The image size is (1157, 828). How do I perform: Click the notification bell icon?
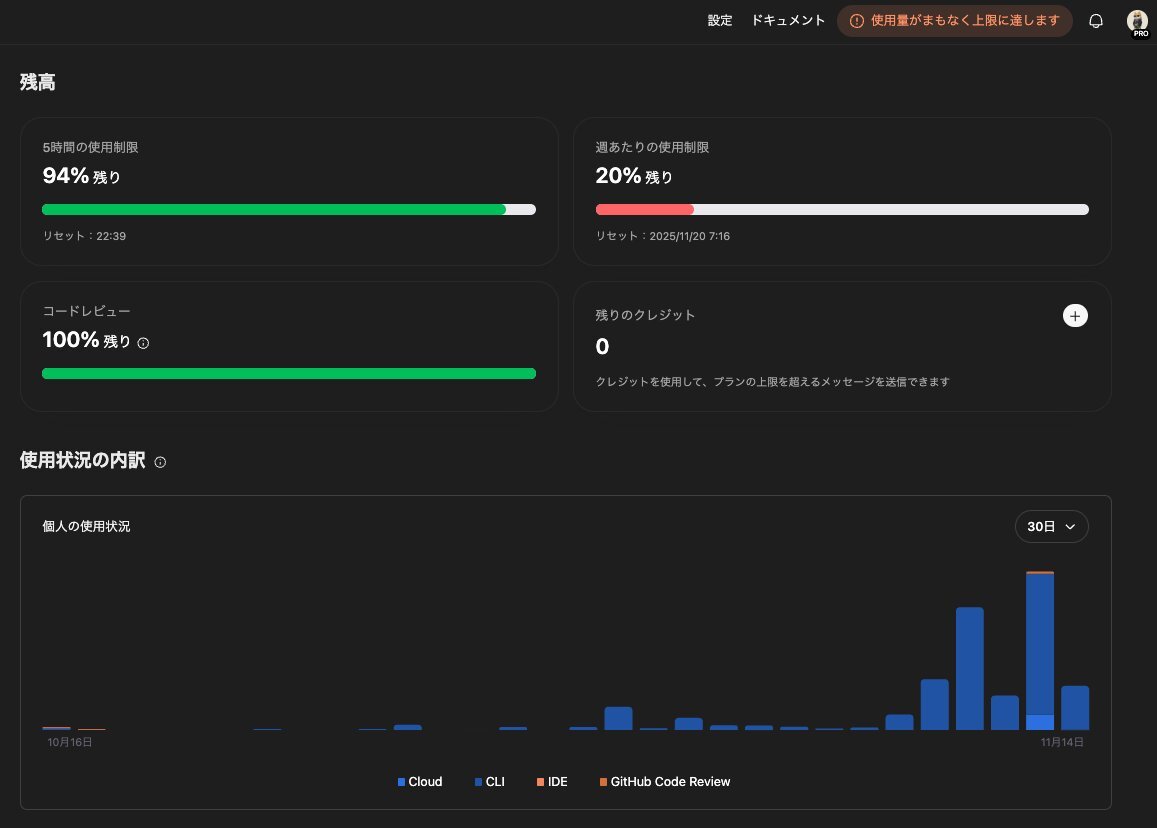(1096, 21)
